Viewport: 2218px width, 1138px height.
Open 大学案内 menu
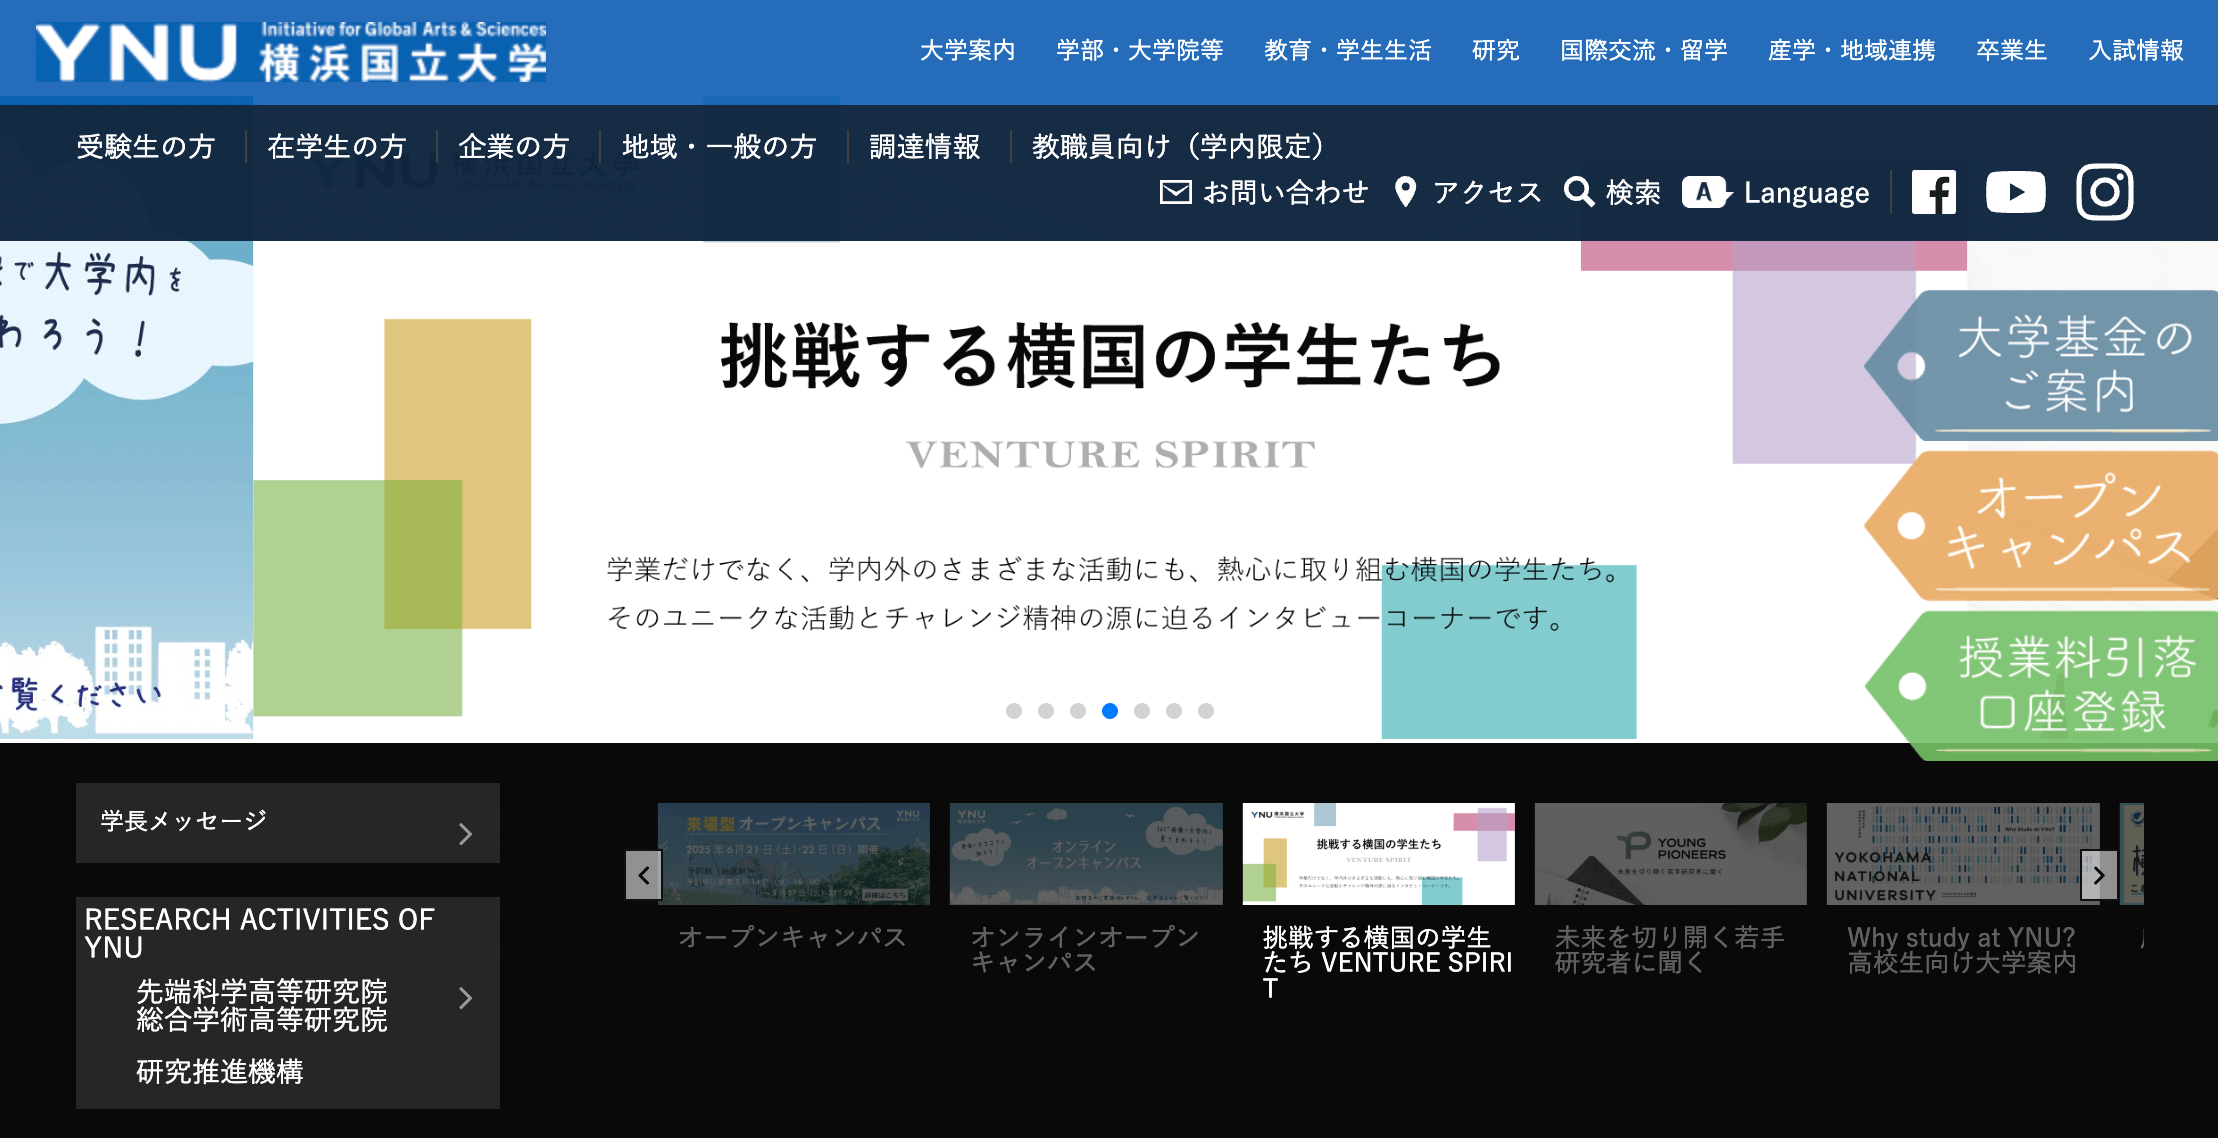pyautogui.click(x=967, y=50)
